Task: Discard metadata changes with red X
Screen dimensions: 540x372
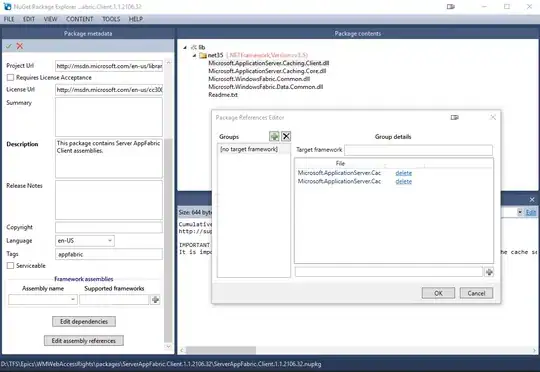Action: click(20, 46)
